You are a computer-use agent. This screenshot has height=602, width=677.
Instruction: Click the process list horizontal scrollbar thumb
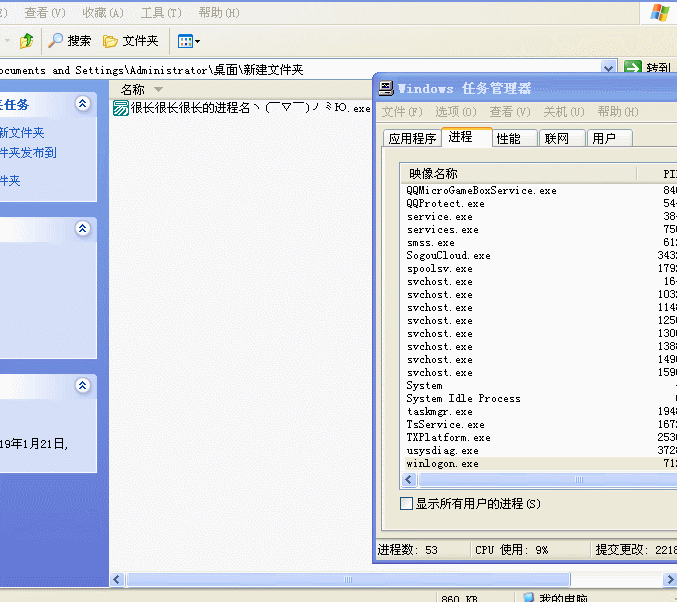click(x=548, y=479)
